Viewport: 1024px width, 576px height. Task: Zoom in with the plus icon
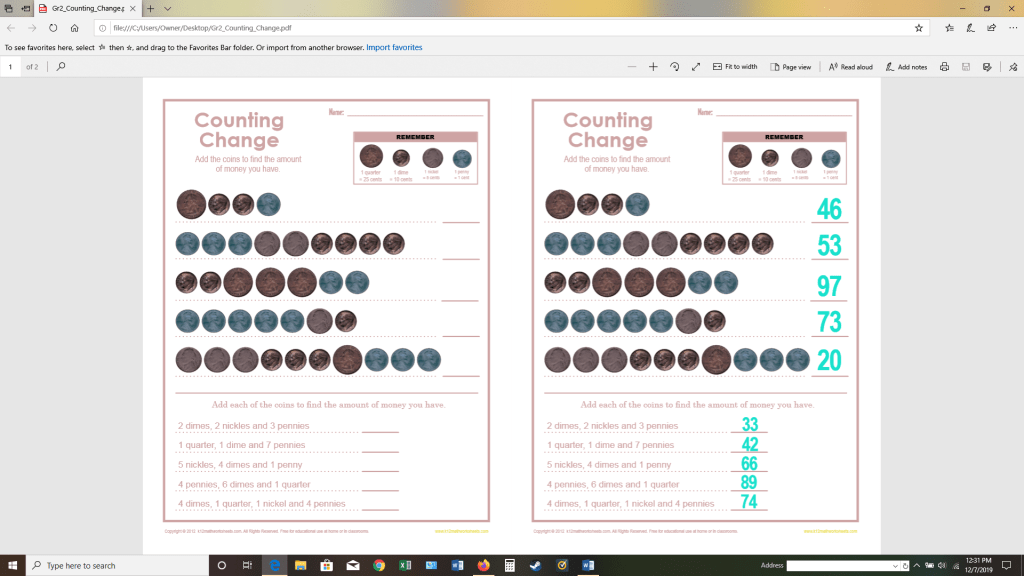[653, 67]
